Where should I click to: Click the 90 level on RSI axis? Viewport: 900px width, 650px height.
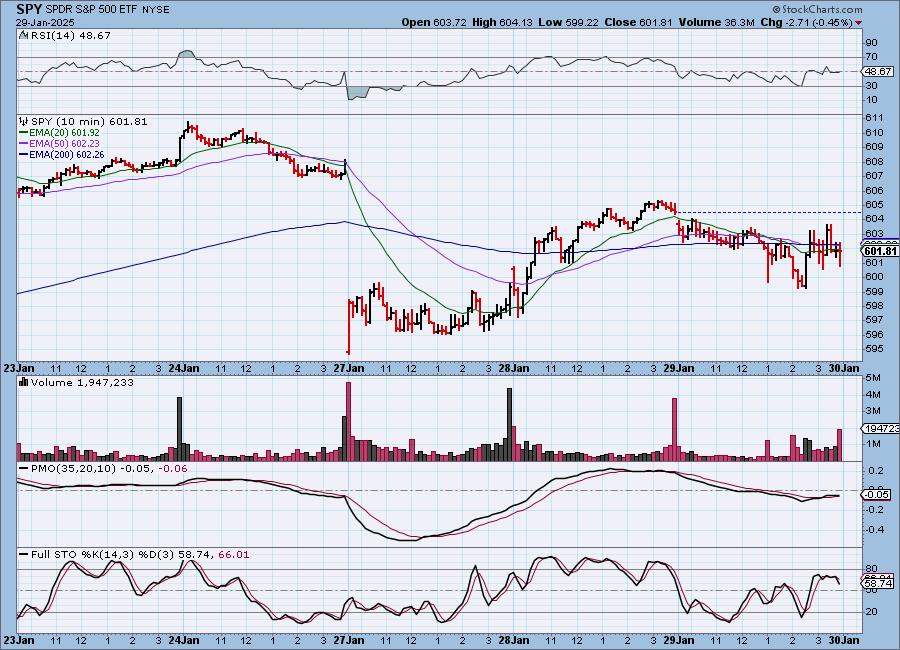tap(872, 42)
